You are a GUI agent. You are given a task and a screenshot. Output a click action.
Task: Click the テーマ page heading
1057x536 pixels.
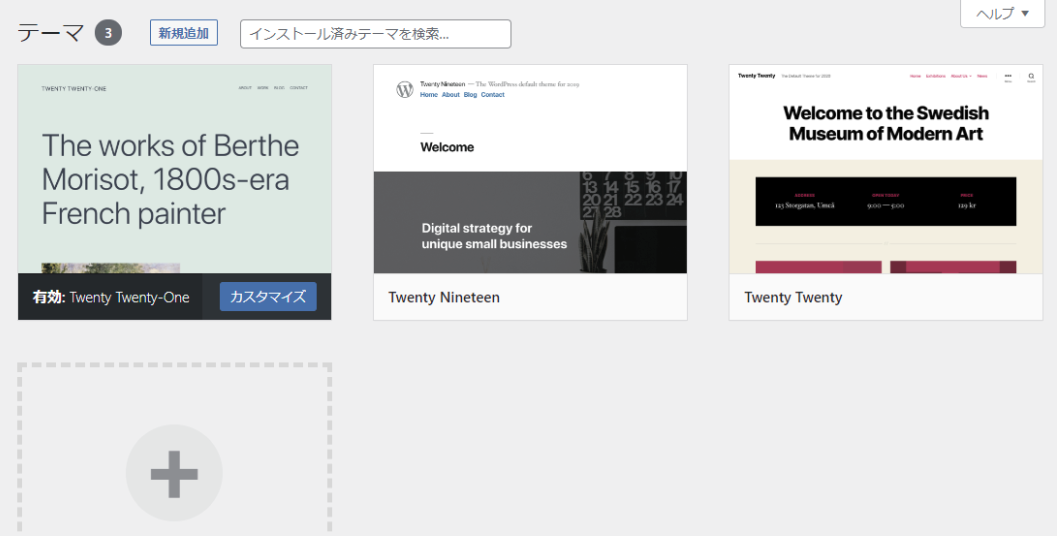pyautogui.click(x=51, y=32)
